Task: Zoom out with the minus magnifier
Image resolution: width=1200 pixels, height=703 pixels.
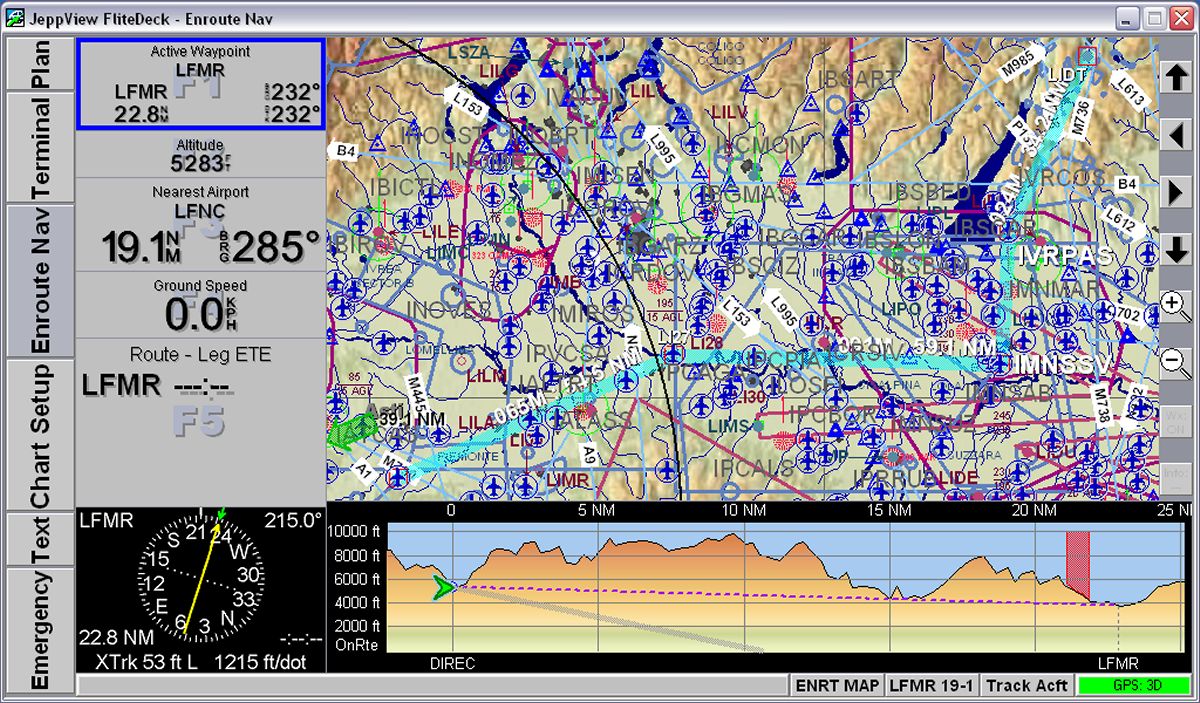Action: 1176,363
